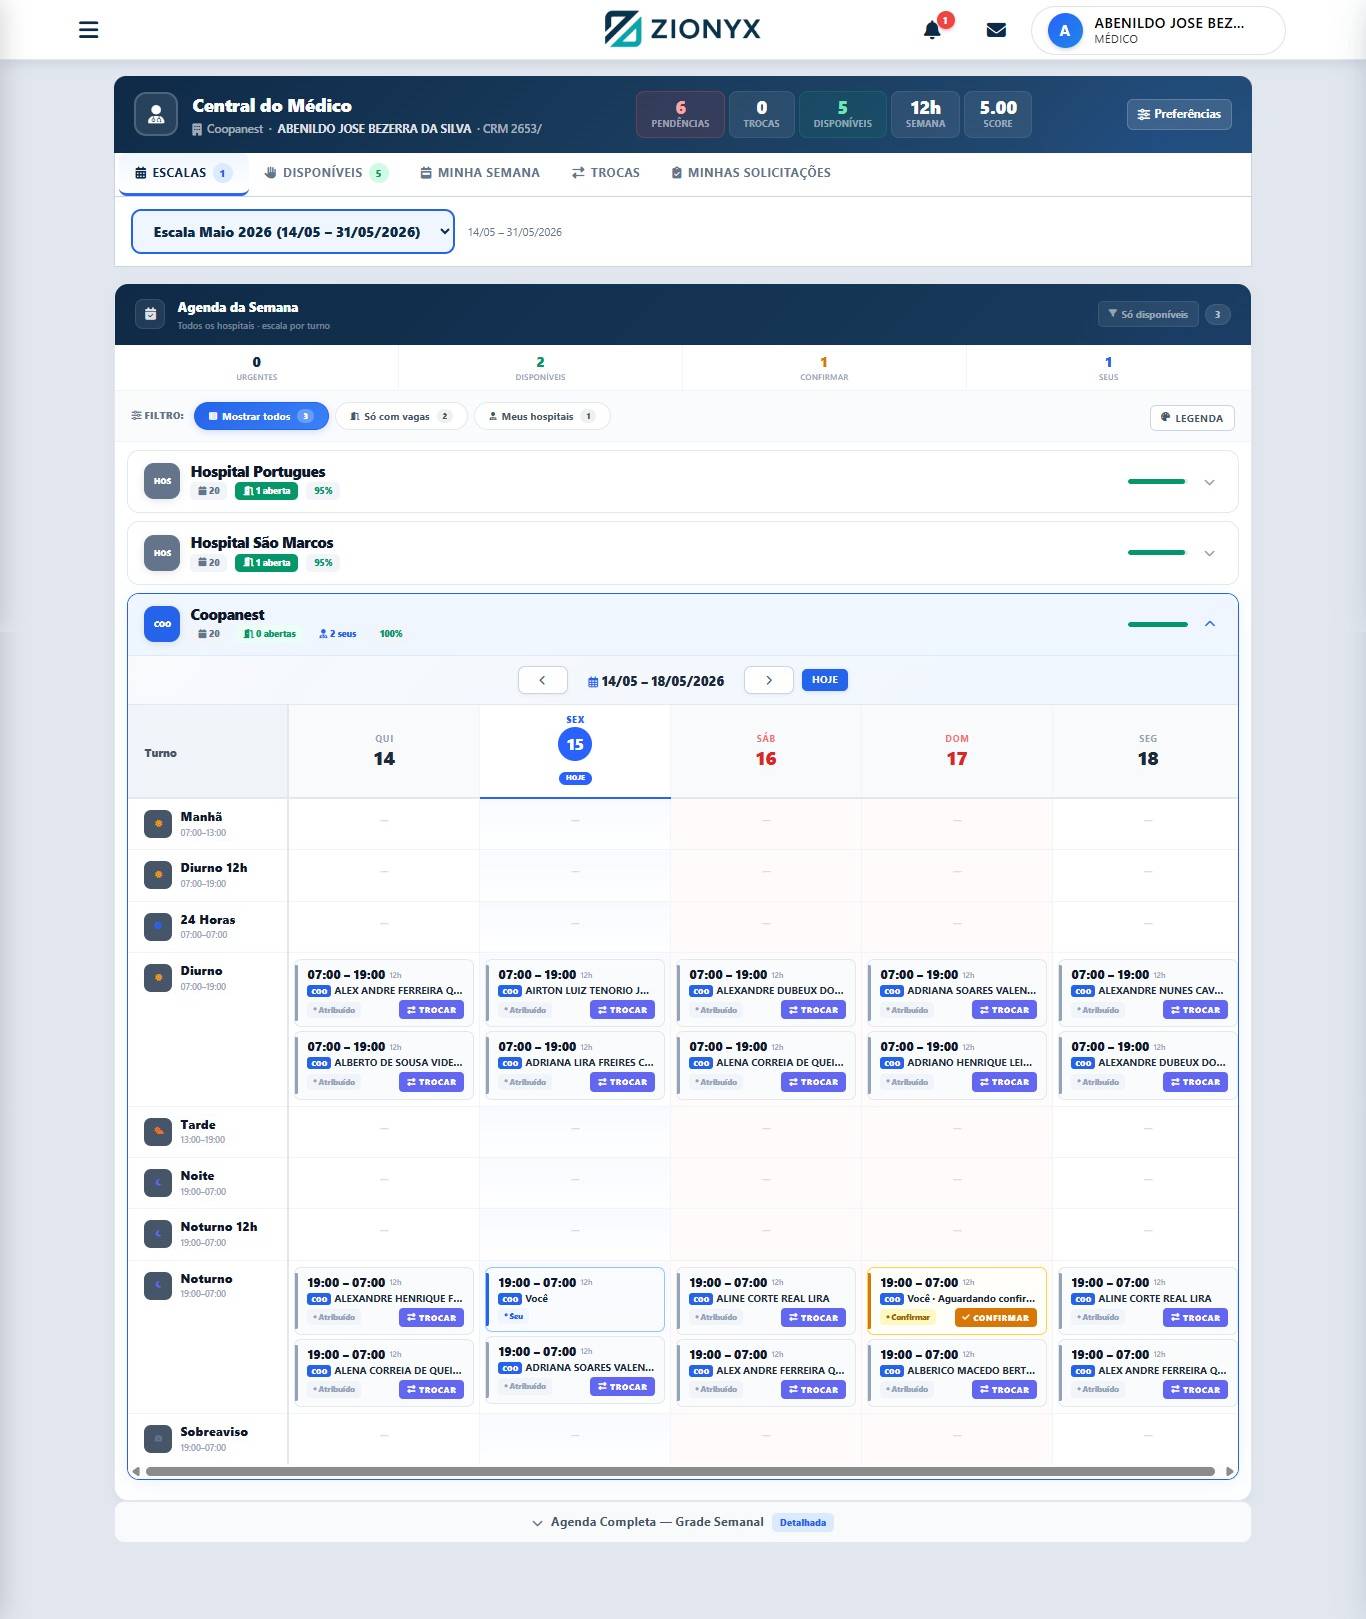Collapse the Coopanest section chevron

(1209, 624)
